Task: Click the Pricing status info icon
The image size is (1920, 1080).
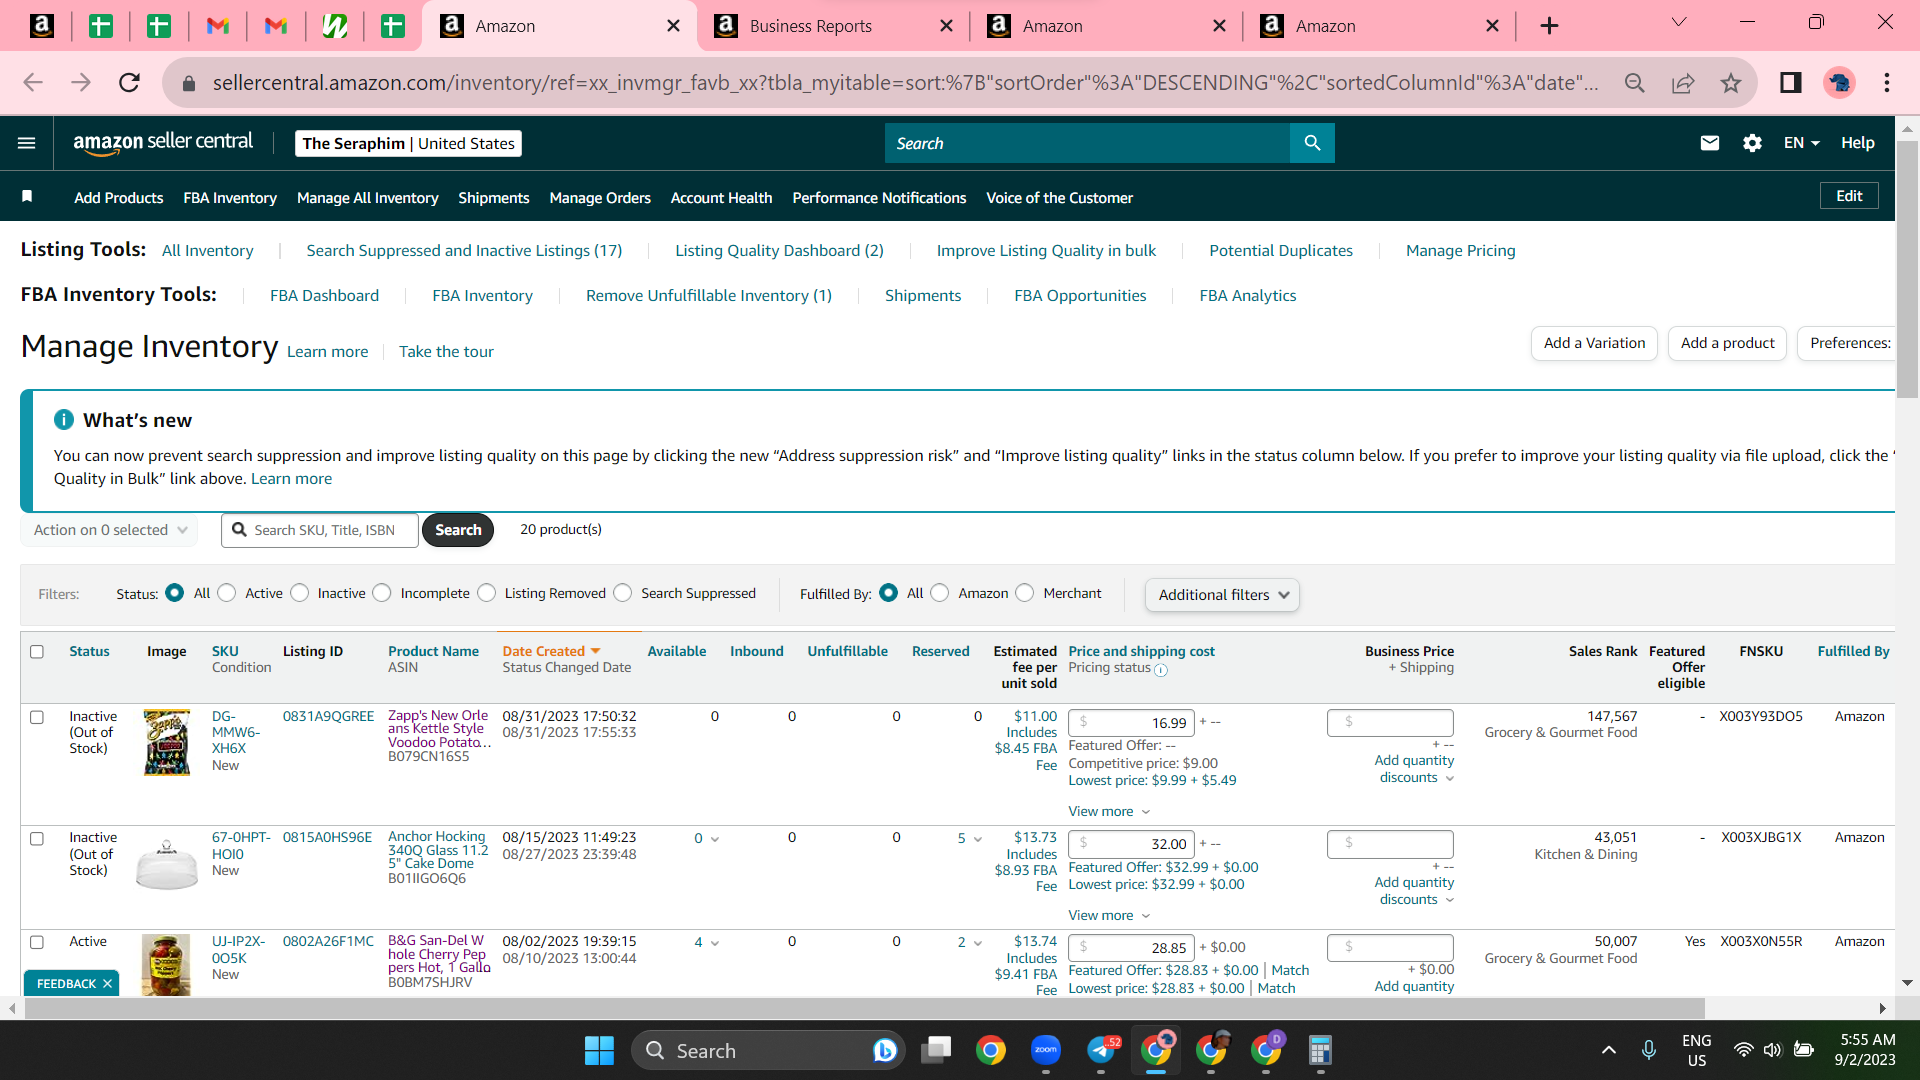Action: pyautogui.click(x=1161, y=670)
